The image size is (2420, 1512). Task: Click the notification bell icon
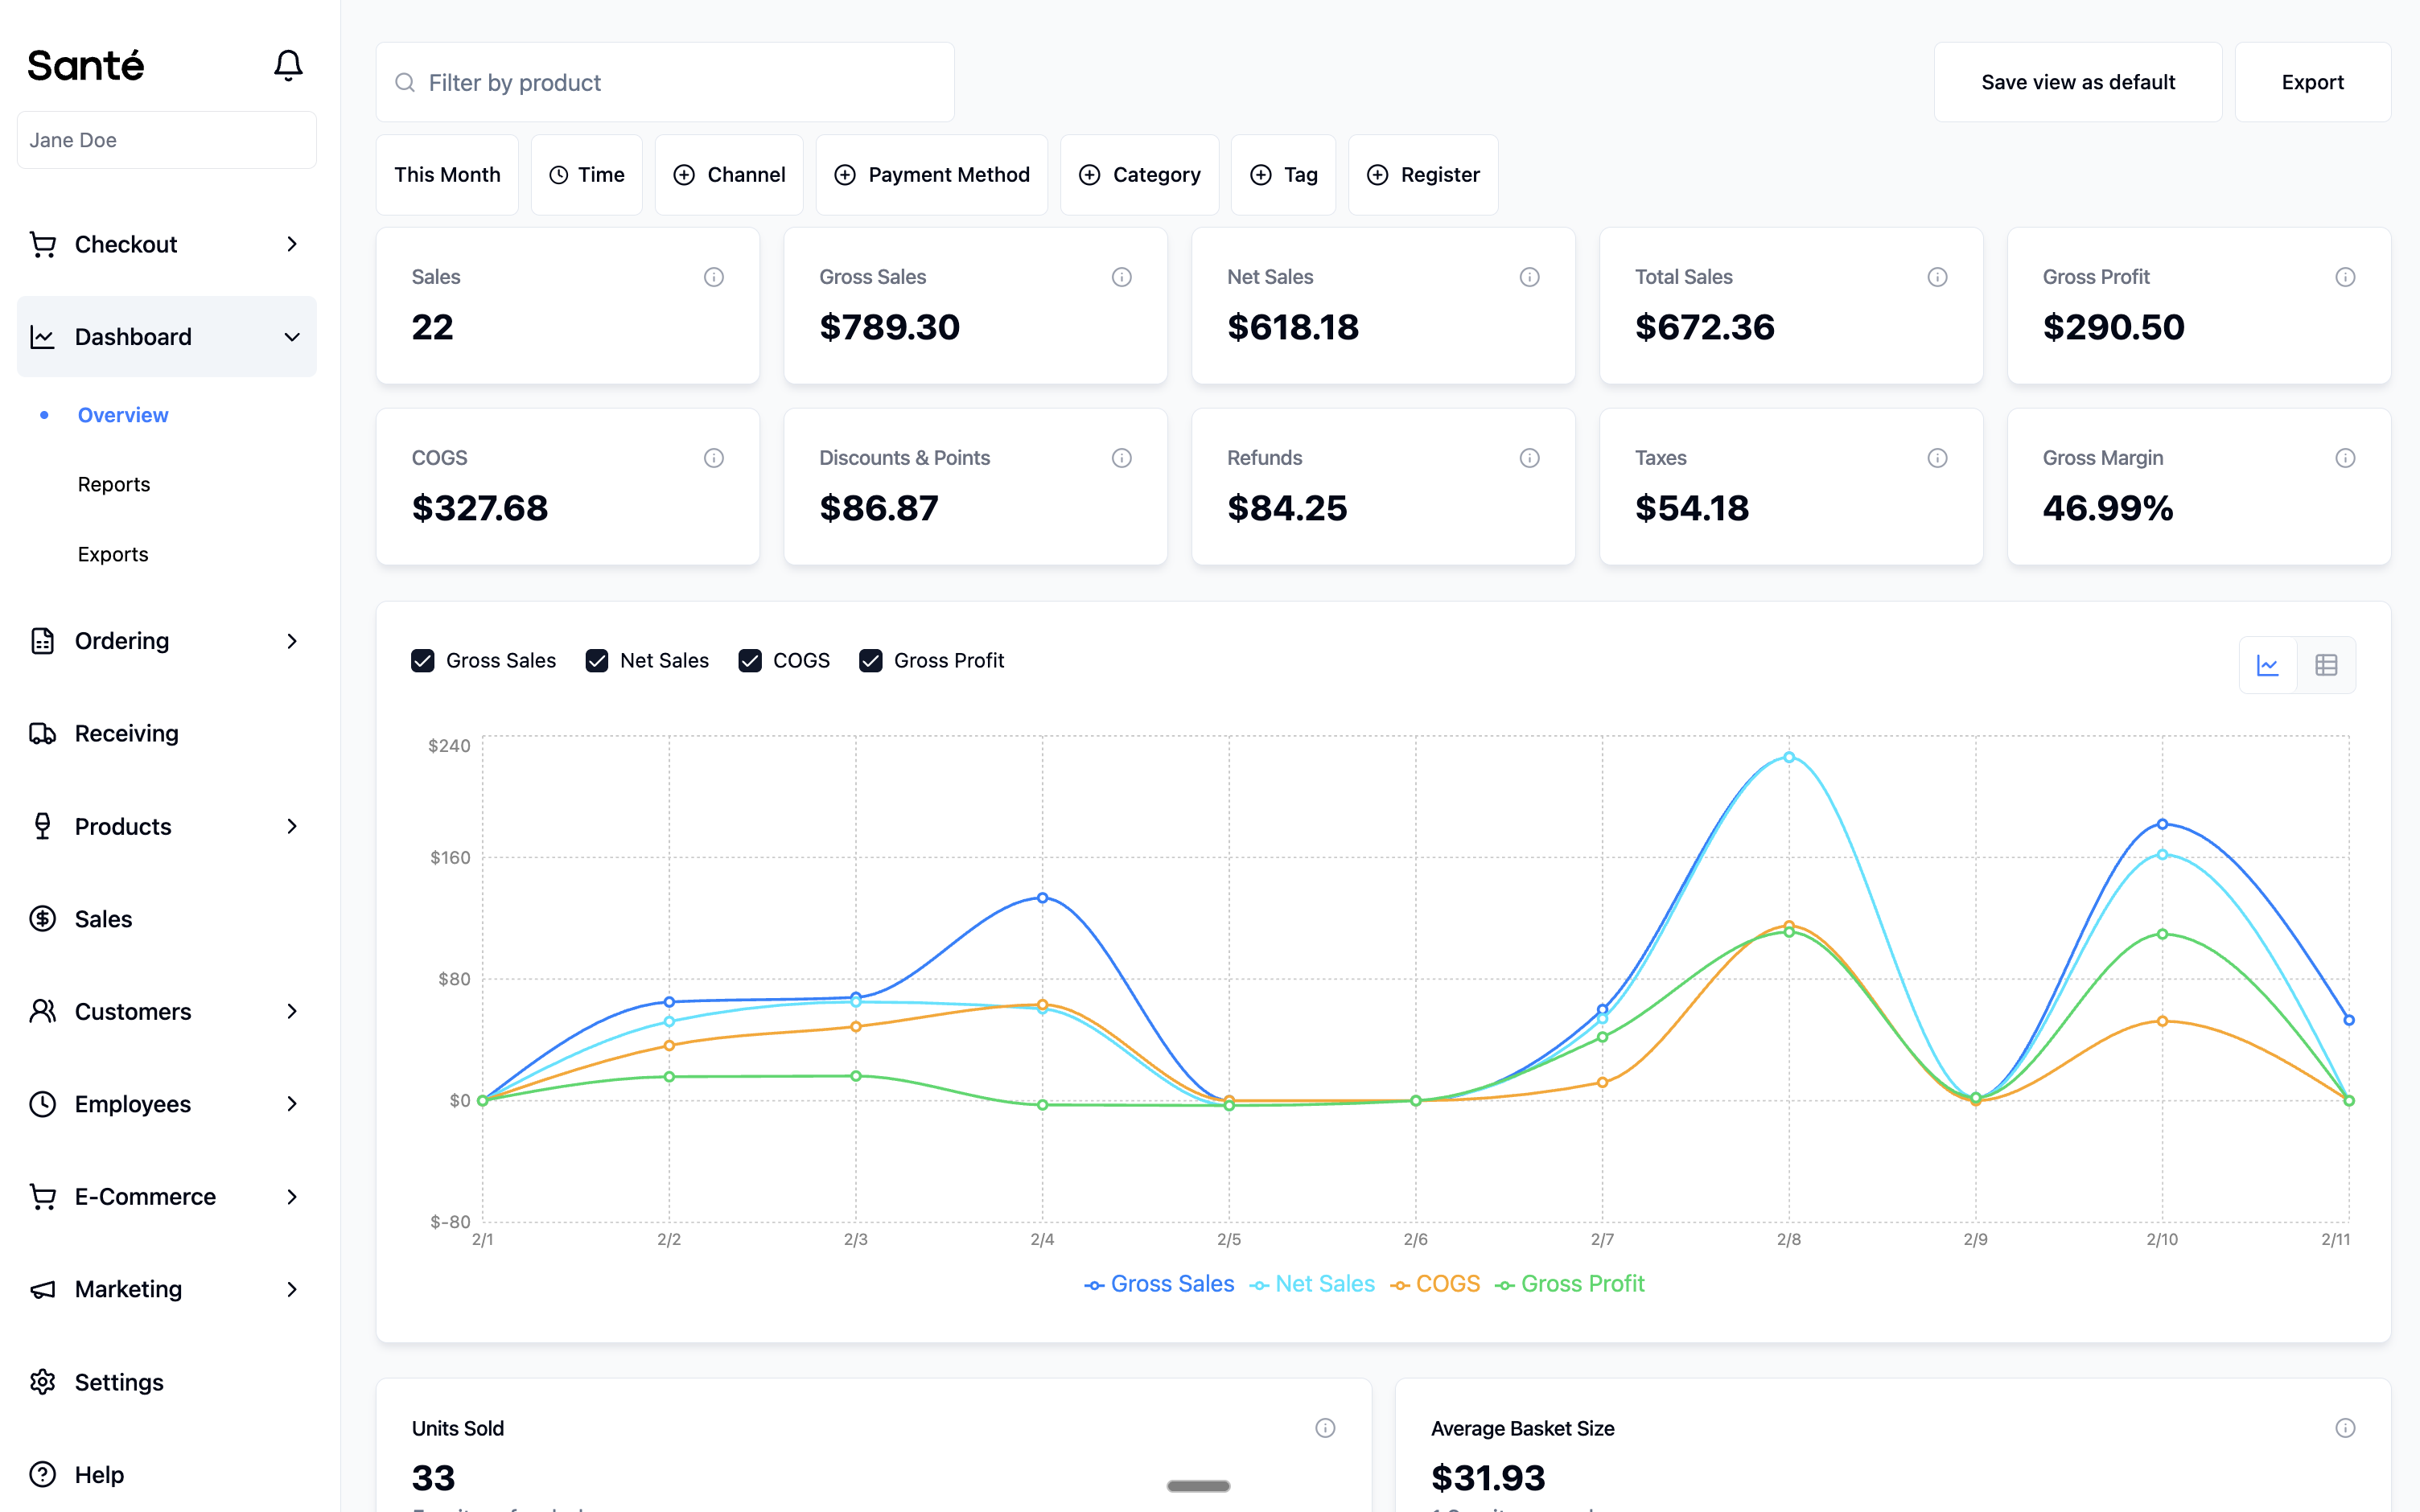[288, 66]
